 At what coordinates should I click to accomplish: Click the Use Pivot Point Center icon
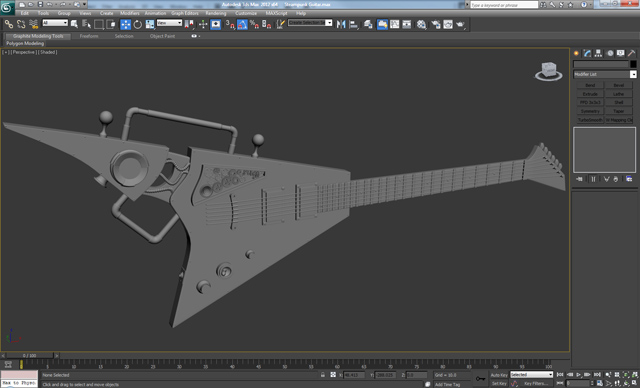click(x=189, y=24)
